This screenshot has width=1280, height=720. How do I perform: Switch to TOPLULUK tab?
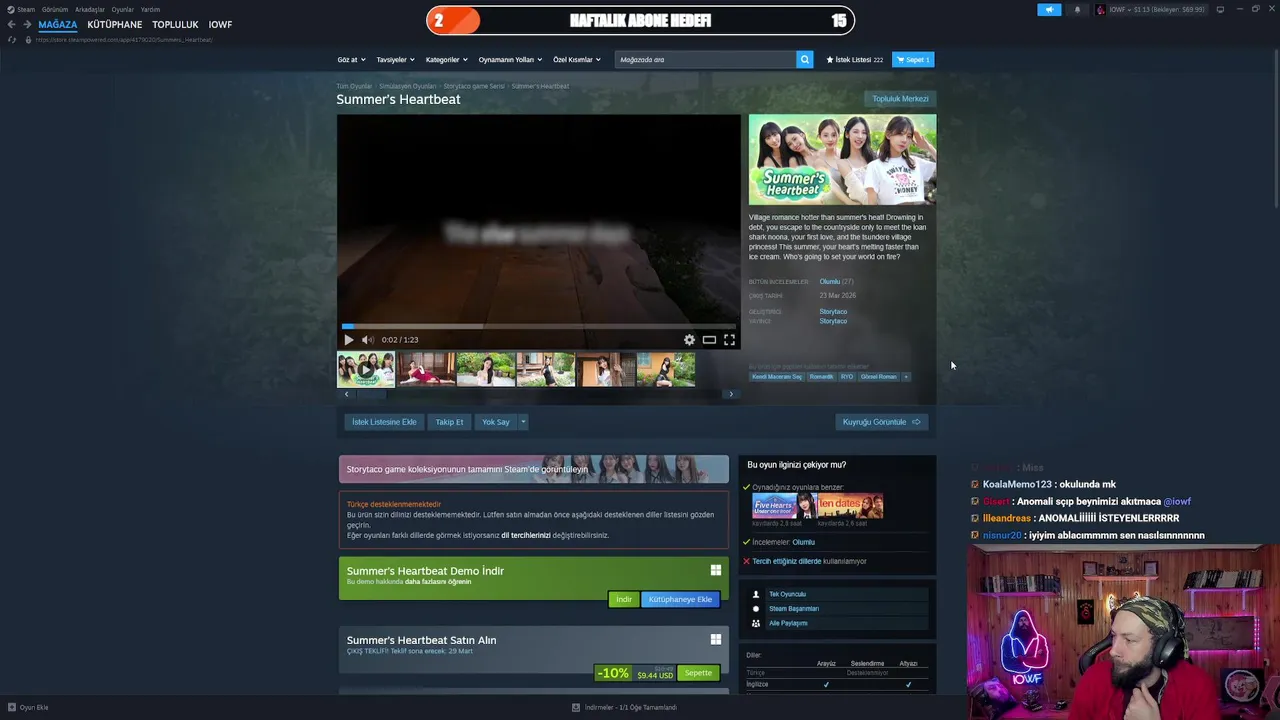175,24
